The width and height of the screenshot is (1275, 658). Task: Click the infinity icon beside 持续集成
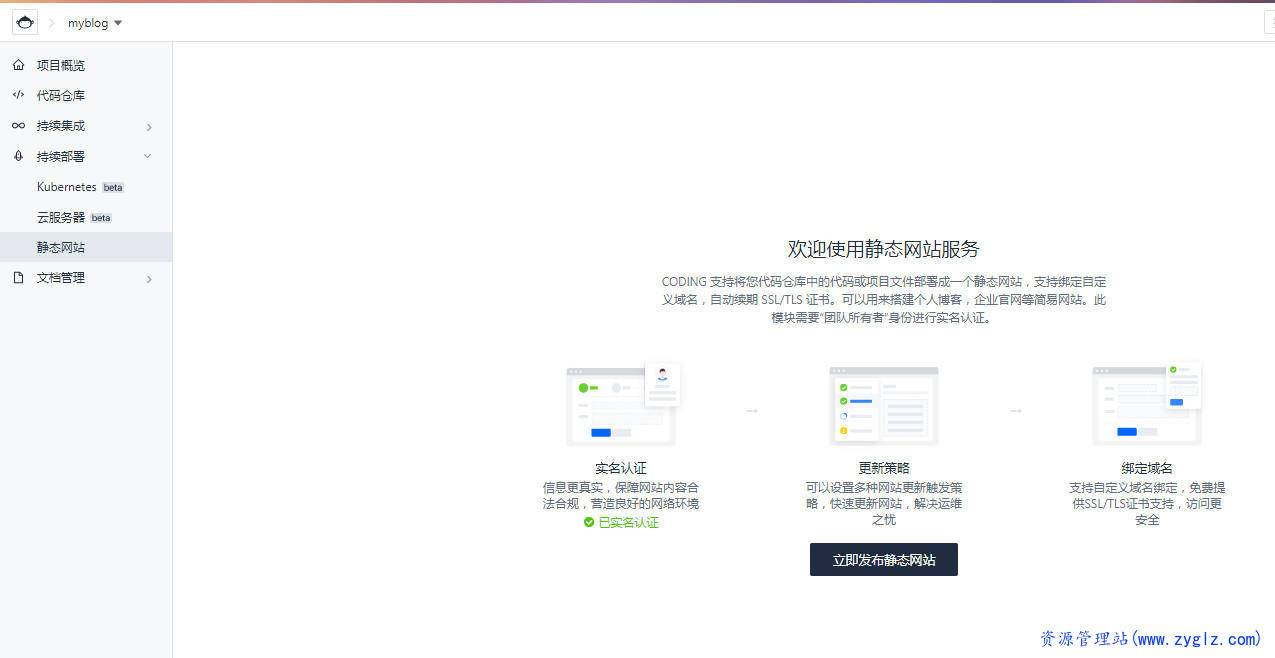coord(18,126)
